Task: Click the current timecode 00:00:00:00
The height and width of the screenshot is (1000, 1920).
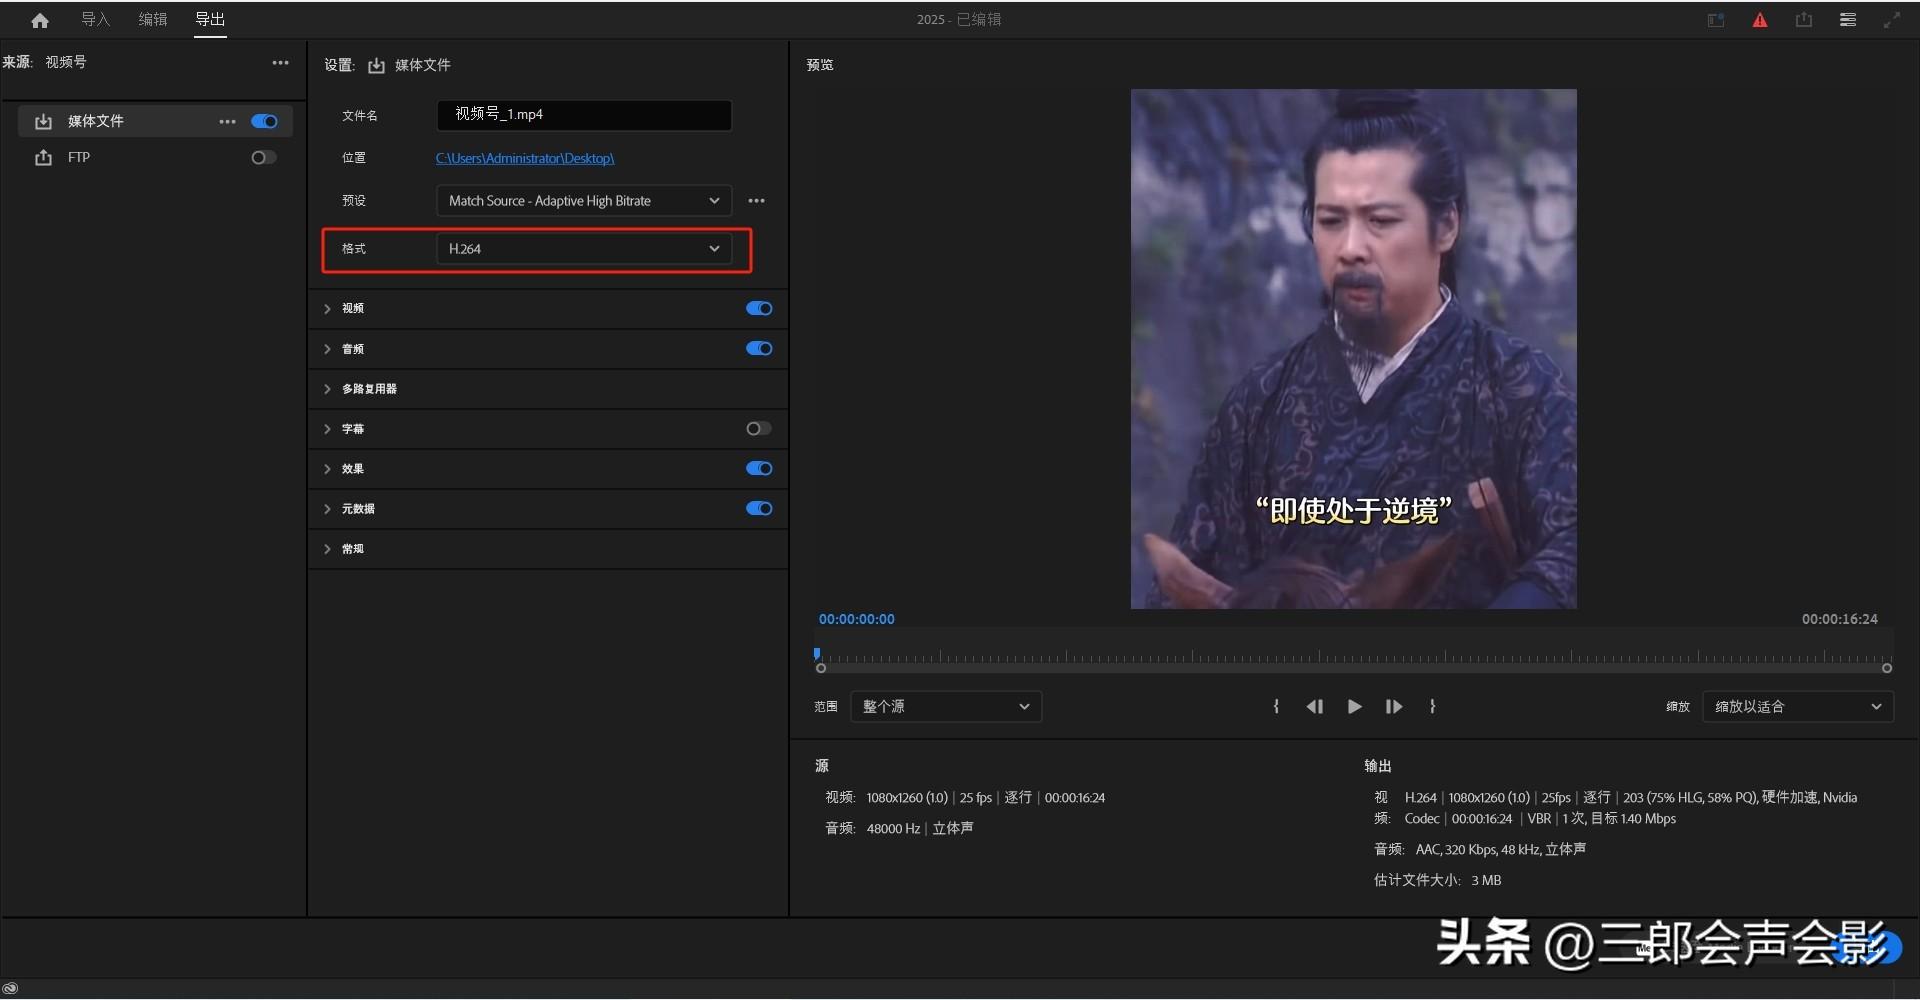Action: tap(857, 620)
